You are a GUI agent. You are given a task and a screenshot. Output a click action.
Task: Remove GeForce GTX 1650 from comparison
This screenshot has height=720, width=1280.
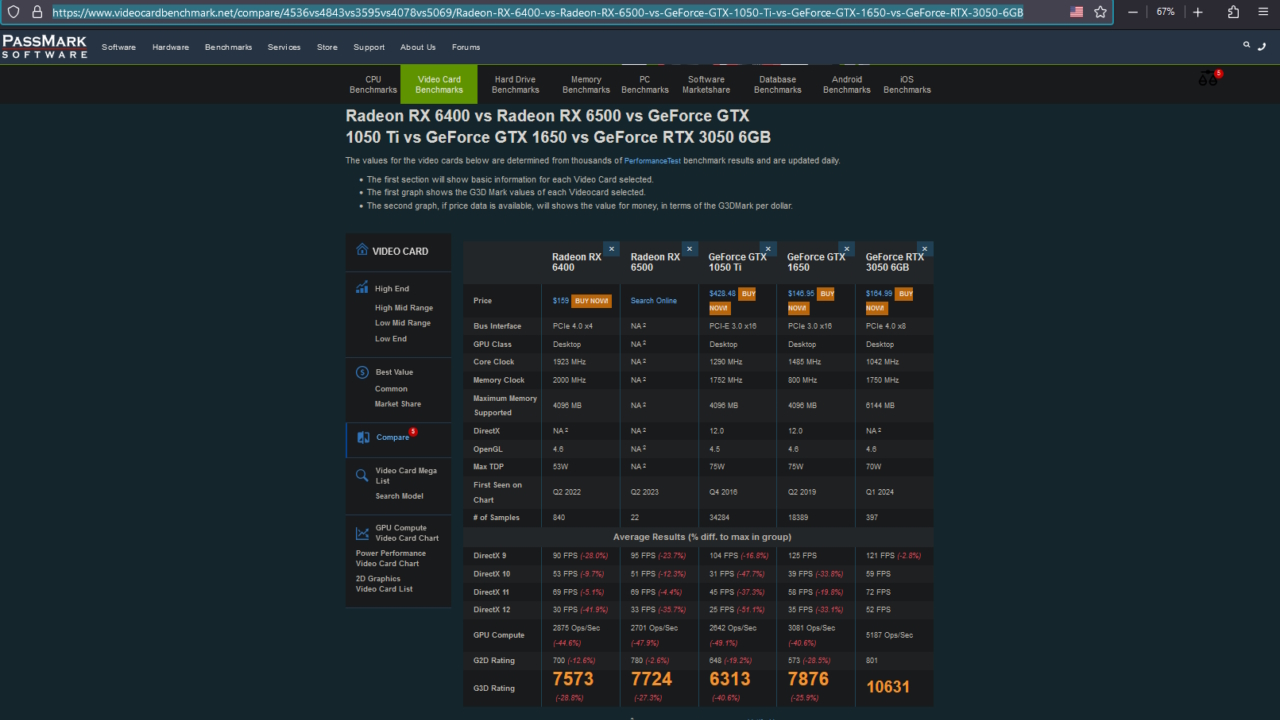coord(846,248)
